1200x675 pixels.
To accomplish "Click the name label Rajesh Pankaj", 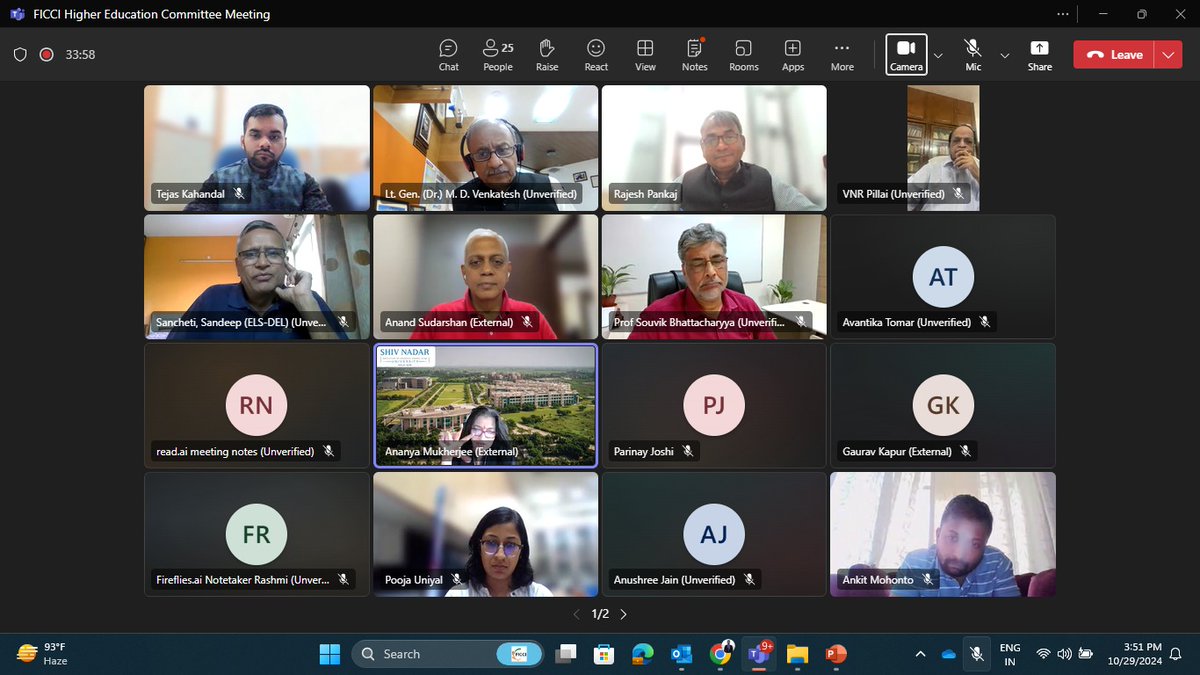I will coord(646,194).
